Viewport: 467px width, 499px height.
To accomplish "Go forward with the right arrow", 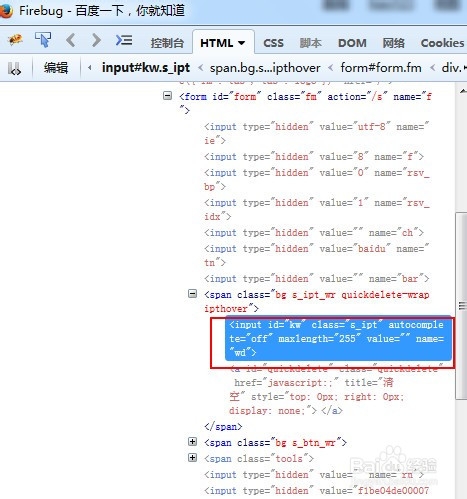I will point(96,40).
